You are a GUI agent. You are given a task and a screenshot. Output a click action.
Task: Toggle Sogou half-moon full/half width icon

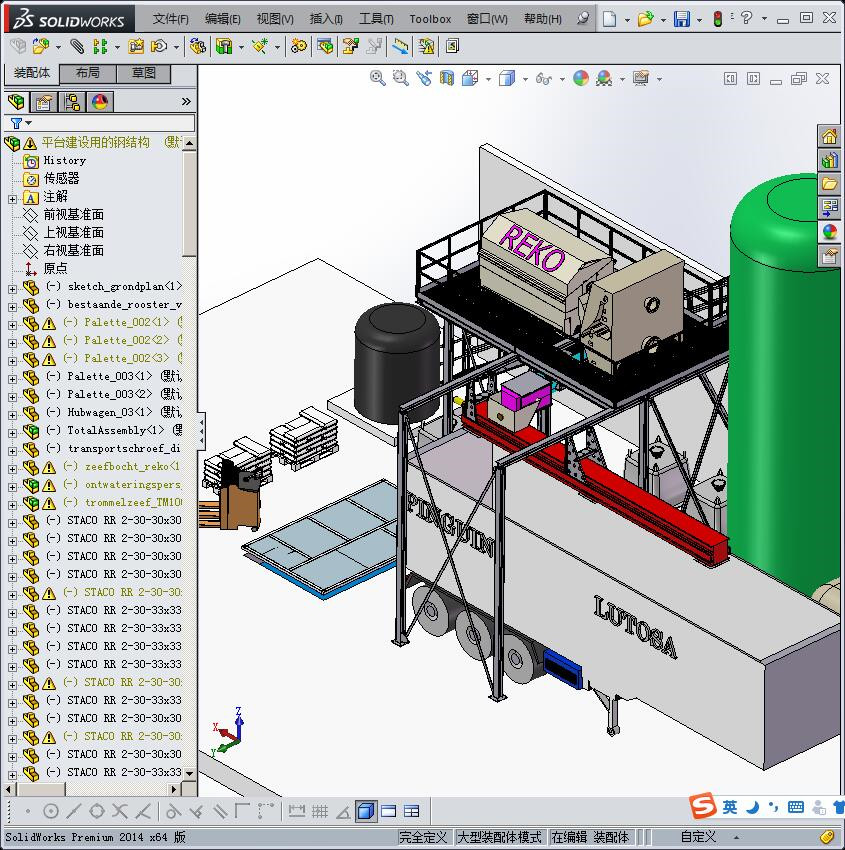point(752,808)
